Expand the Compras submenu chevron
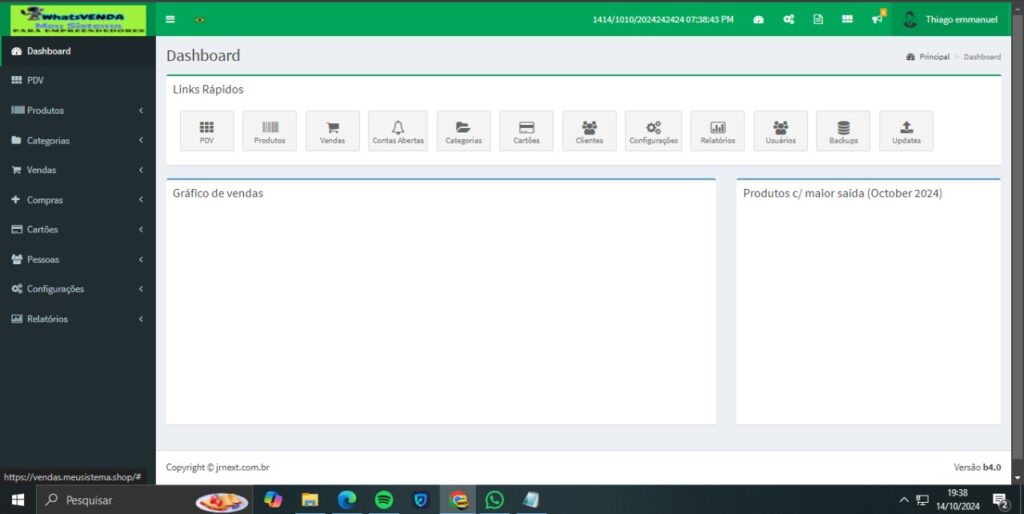This screenshot has height=514, width=1024. [x=141, y=200]
